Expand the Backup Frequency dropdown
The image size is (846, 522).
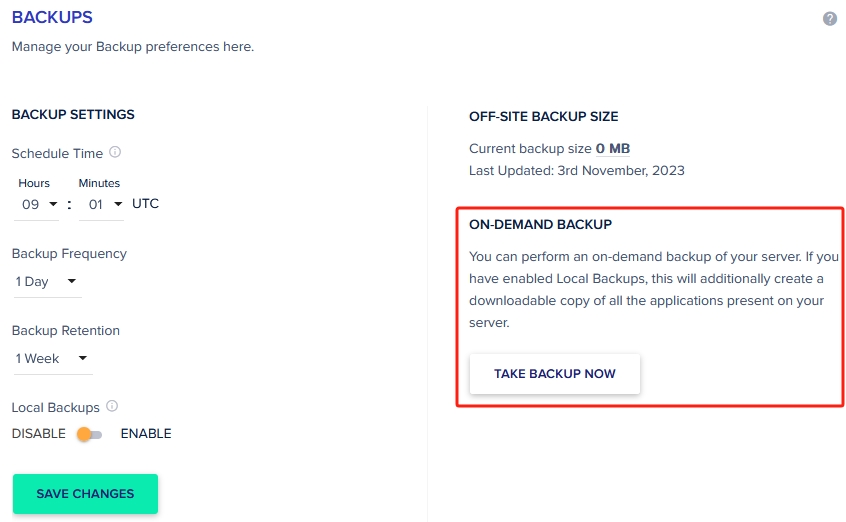coord(46,282)
